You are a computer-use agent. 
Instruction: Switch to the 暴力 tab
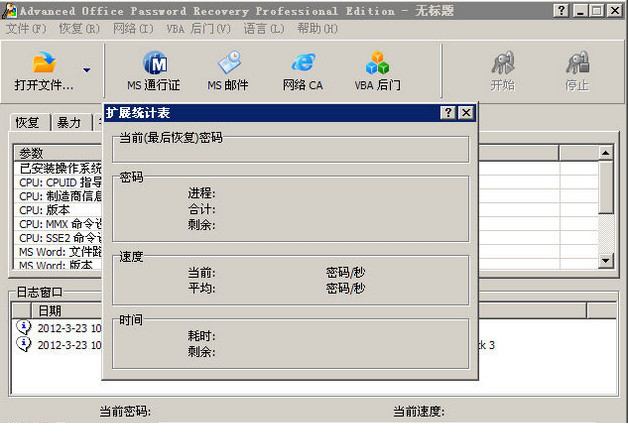(x=69, y=122)
